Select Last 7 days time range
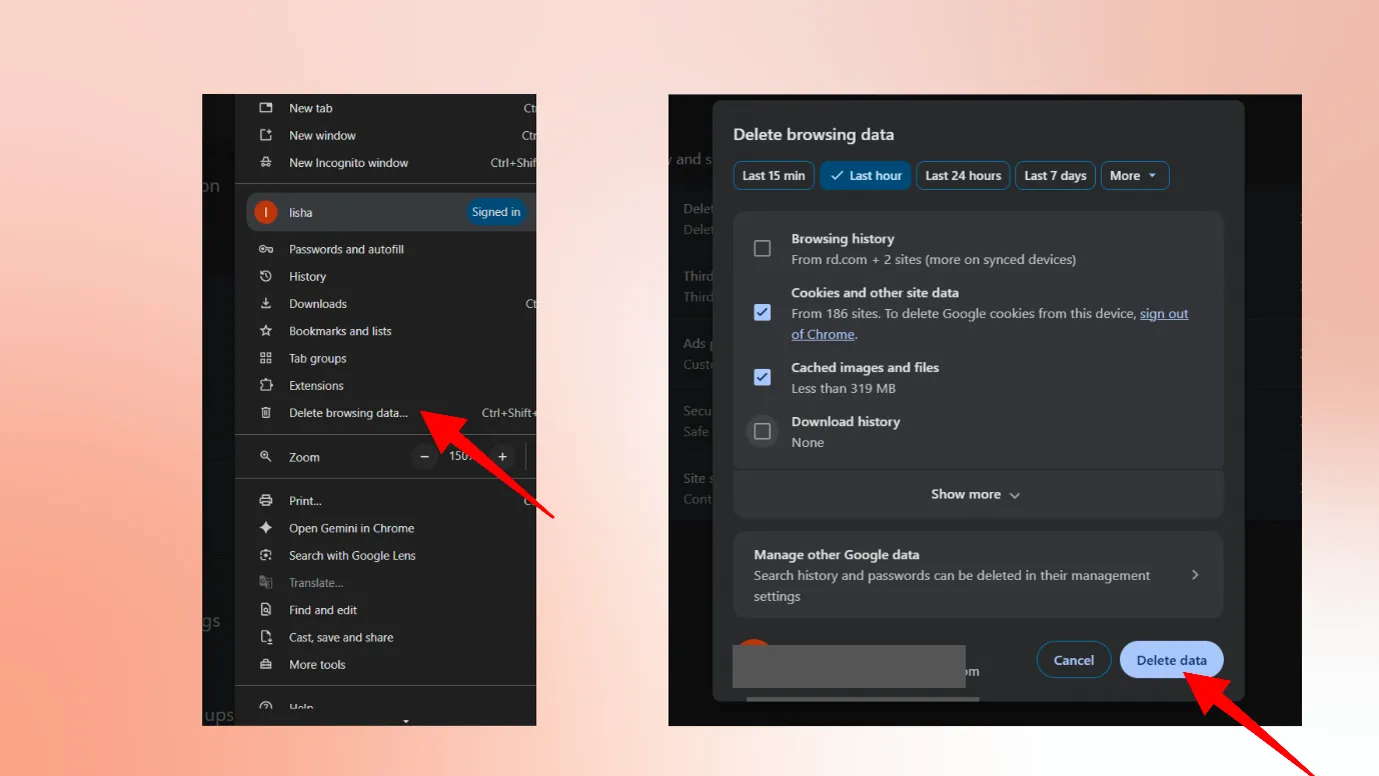The height and width of the screenshot is (776, 1379). point(1056,176)
